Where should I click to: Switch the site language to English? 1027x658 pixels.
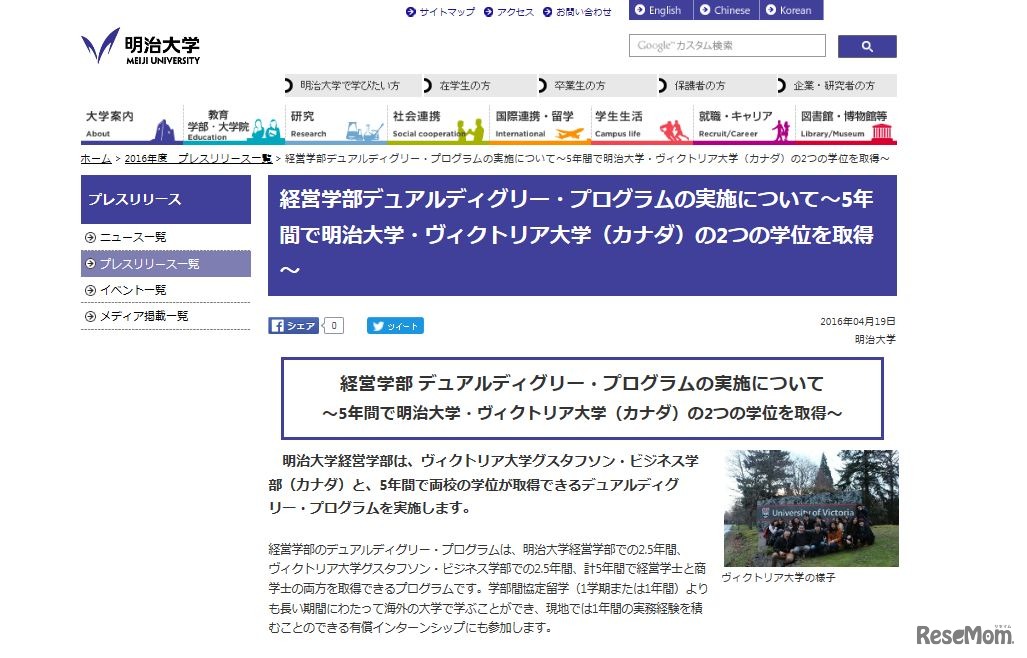[660, 10]
